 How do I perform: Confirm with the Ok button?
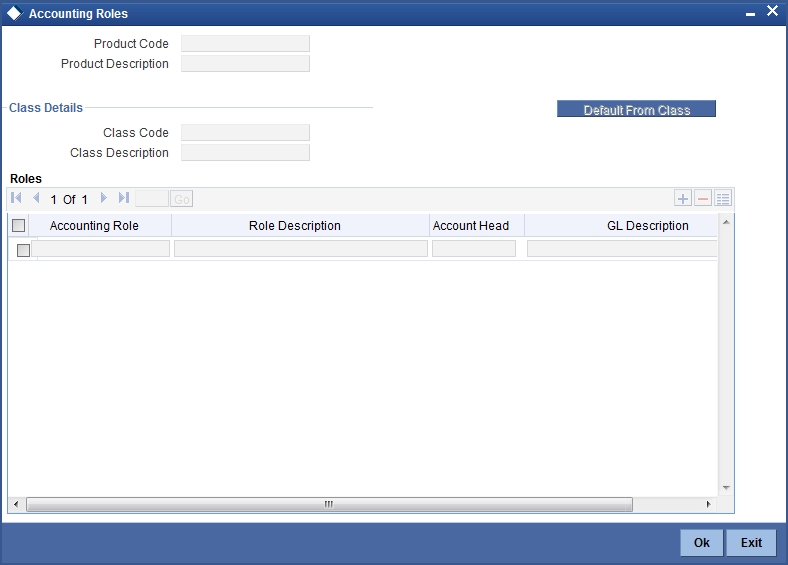click(702, 542)
